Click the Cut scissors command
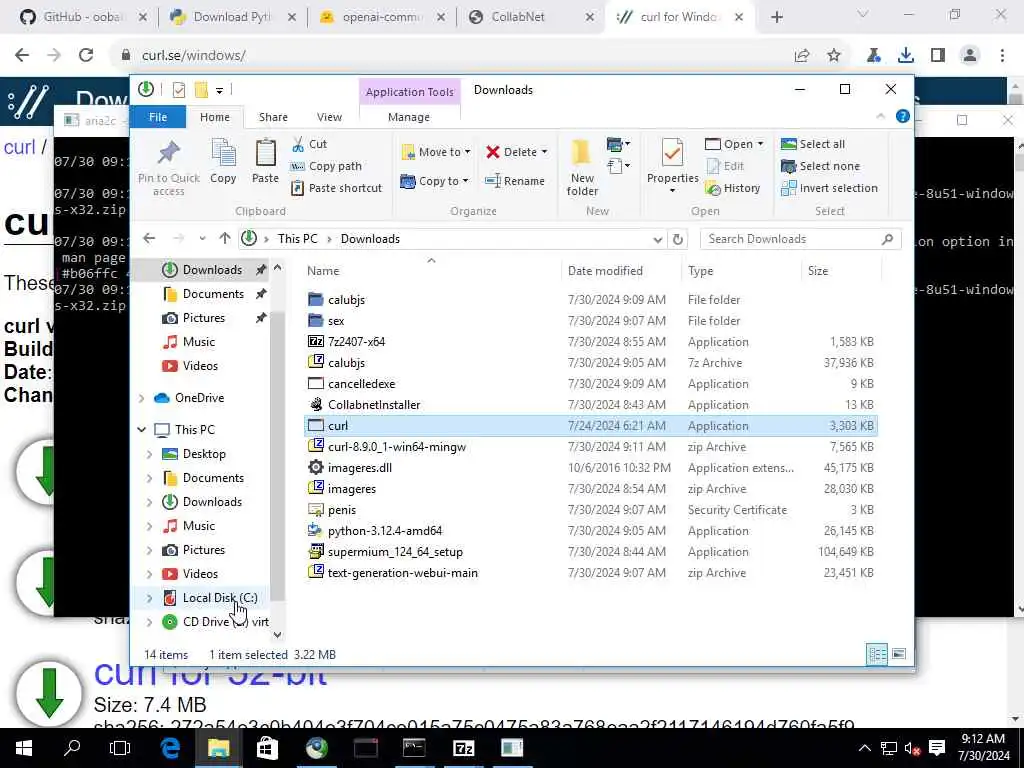1024x768 pixels. pyautogui.click(x=309, y=144)
